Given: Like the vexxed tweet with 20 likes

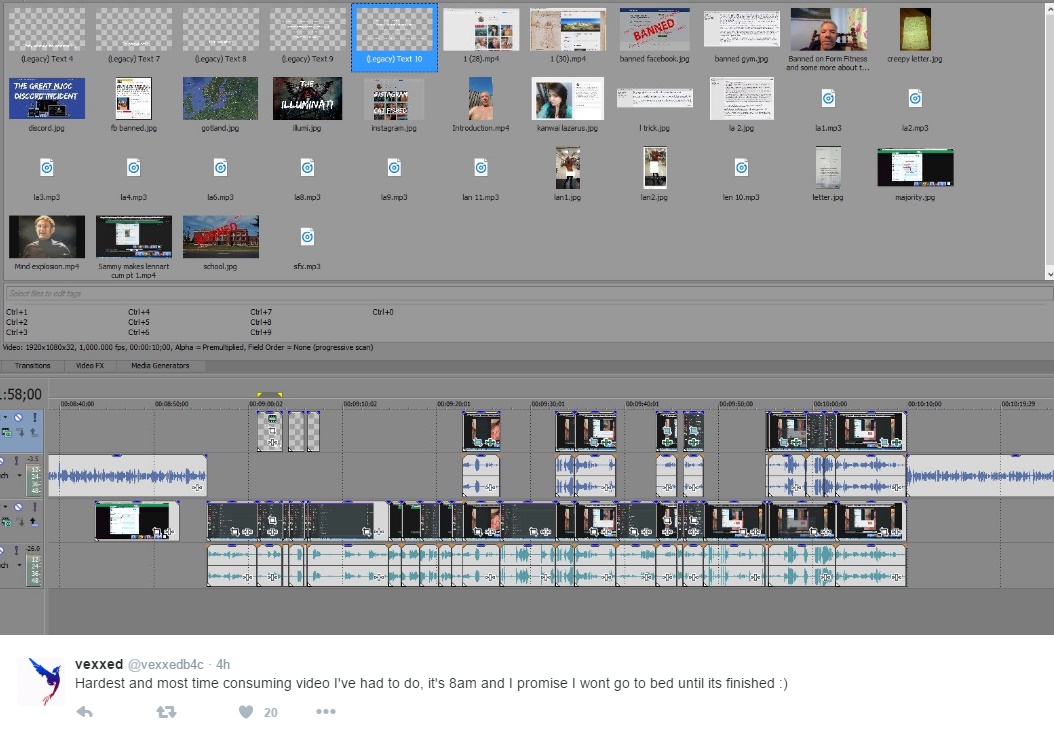Looking at the screenshot, I should coord(246,711).
